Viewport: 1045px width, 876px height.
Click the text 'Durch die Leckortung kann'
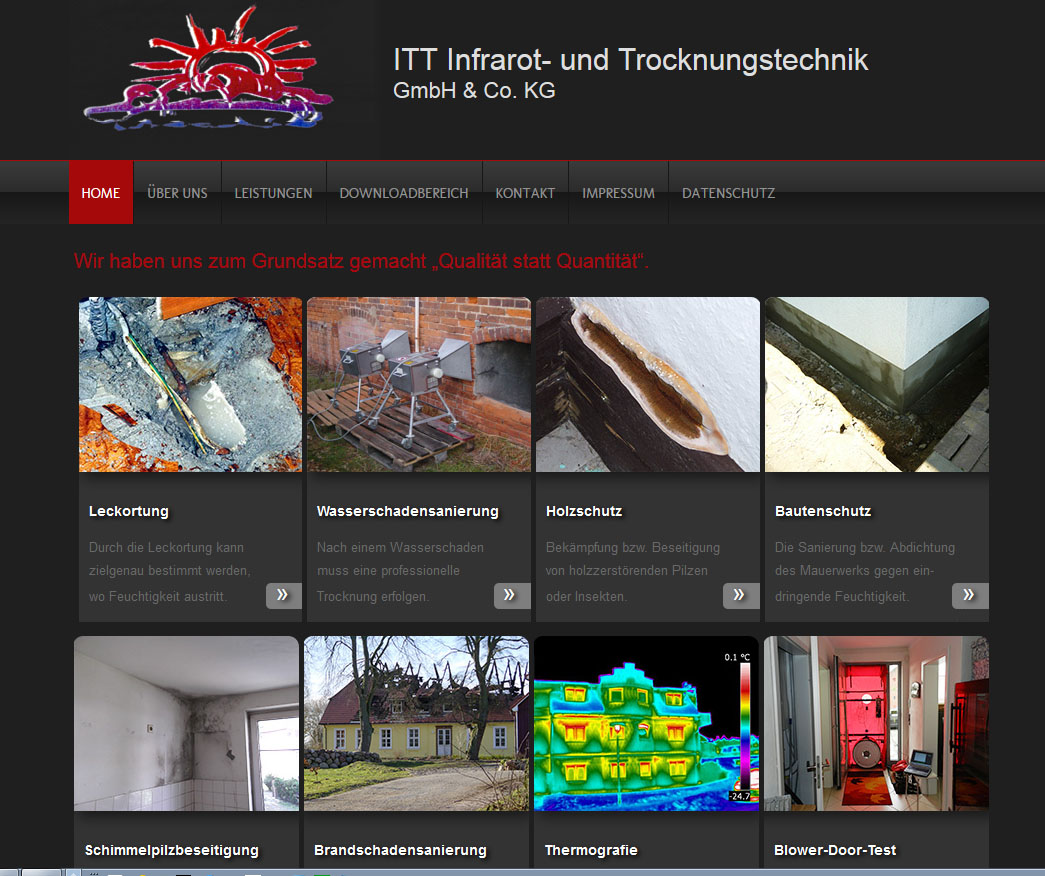coord(167,547)
